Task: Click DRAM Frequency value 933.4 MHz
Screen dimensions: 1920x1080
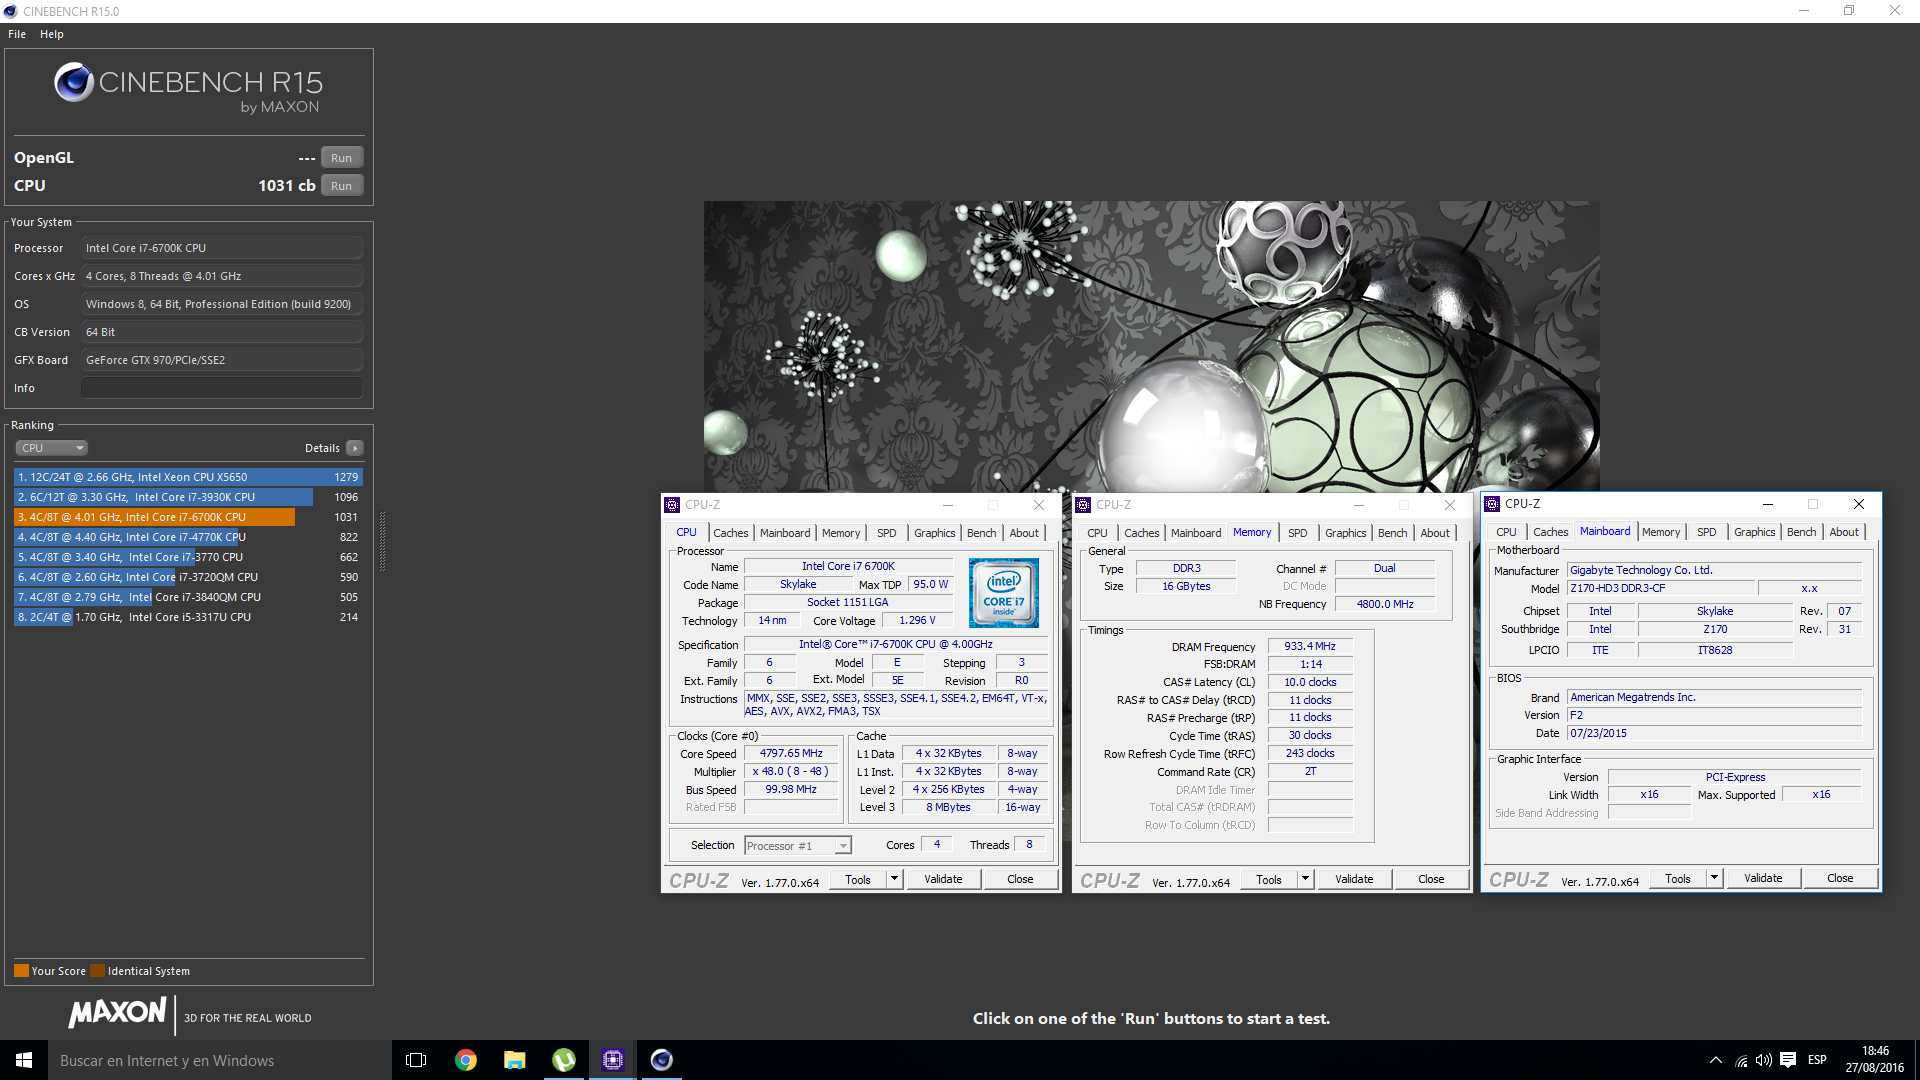Action: pos(1310,647)
